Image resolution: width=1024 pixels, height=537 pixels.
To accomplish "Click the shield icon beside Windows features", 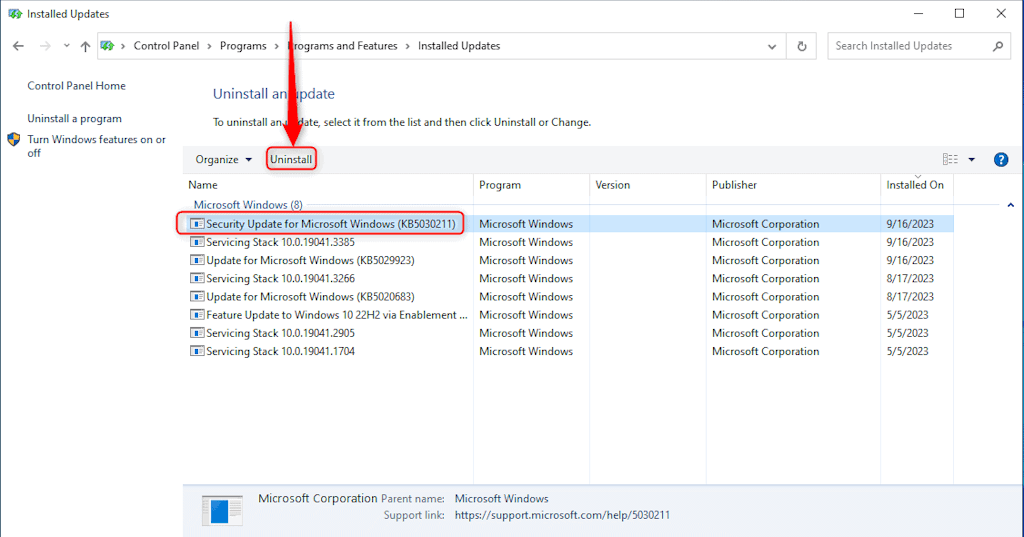I will (x=14, y=139).
